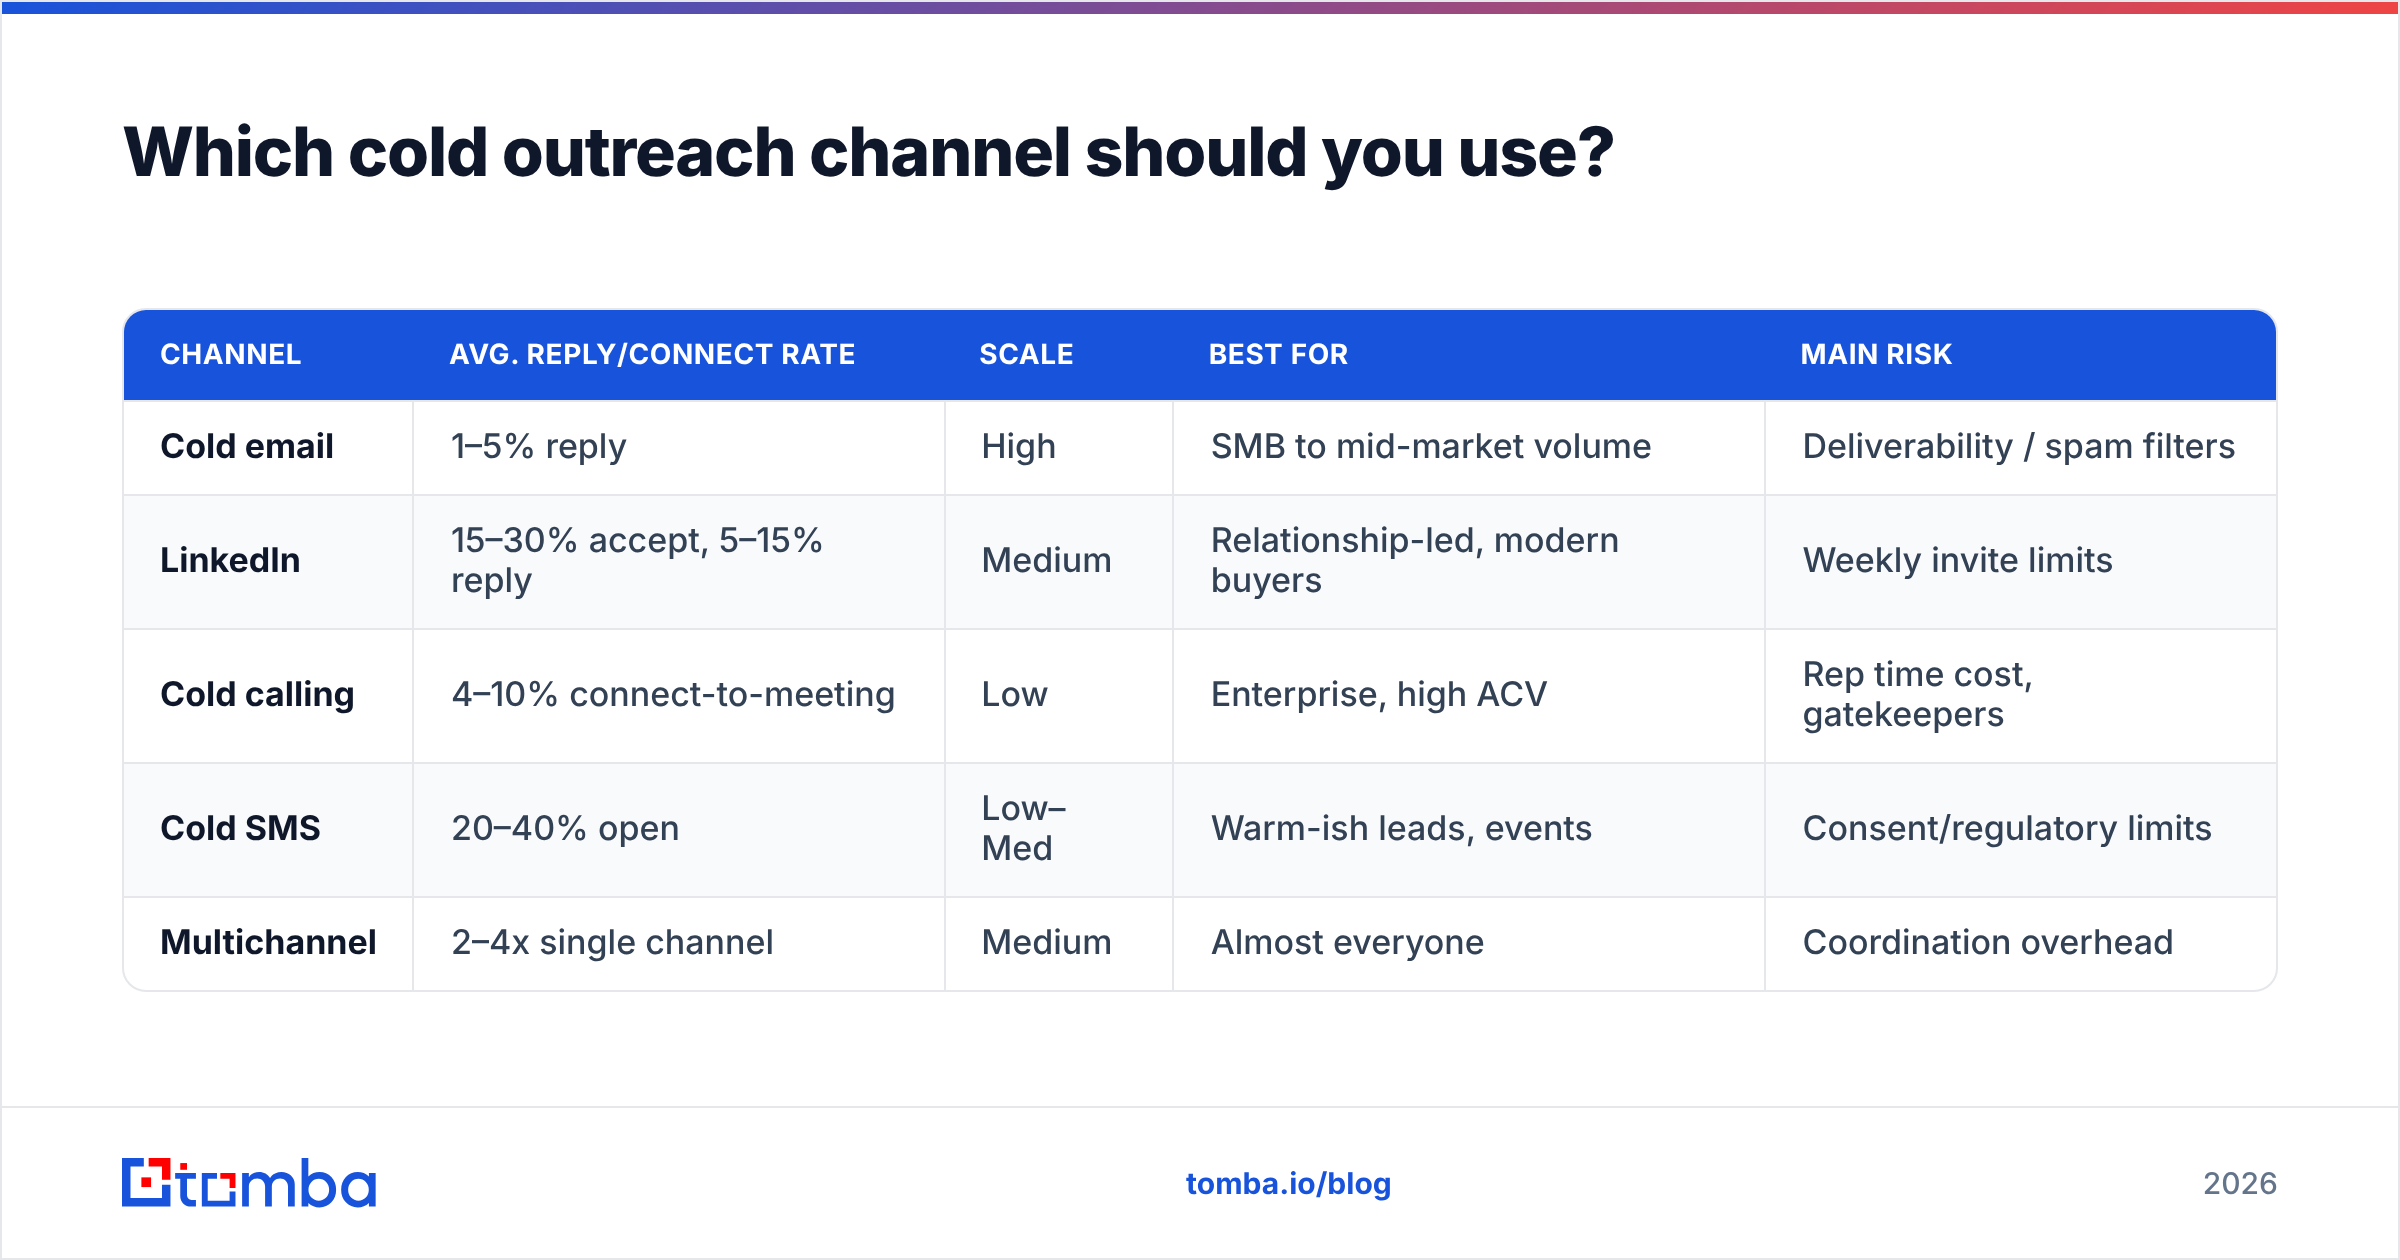This screenshot has height=1260, width=2400.
Task: Click the 'Multichannel' row label
Action: tap(268, 942)
